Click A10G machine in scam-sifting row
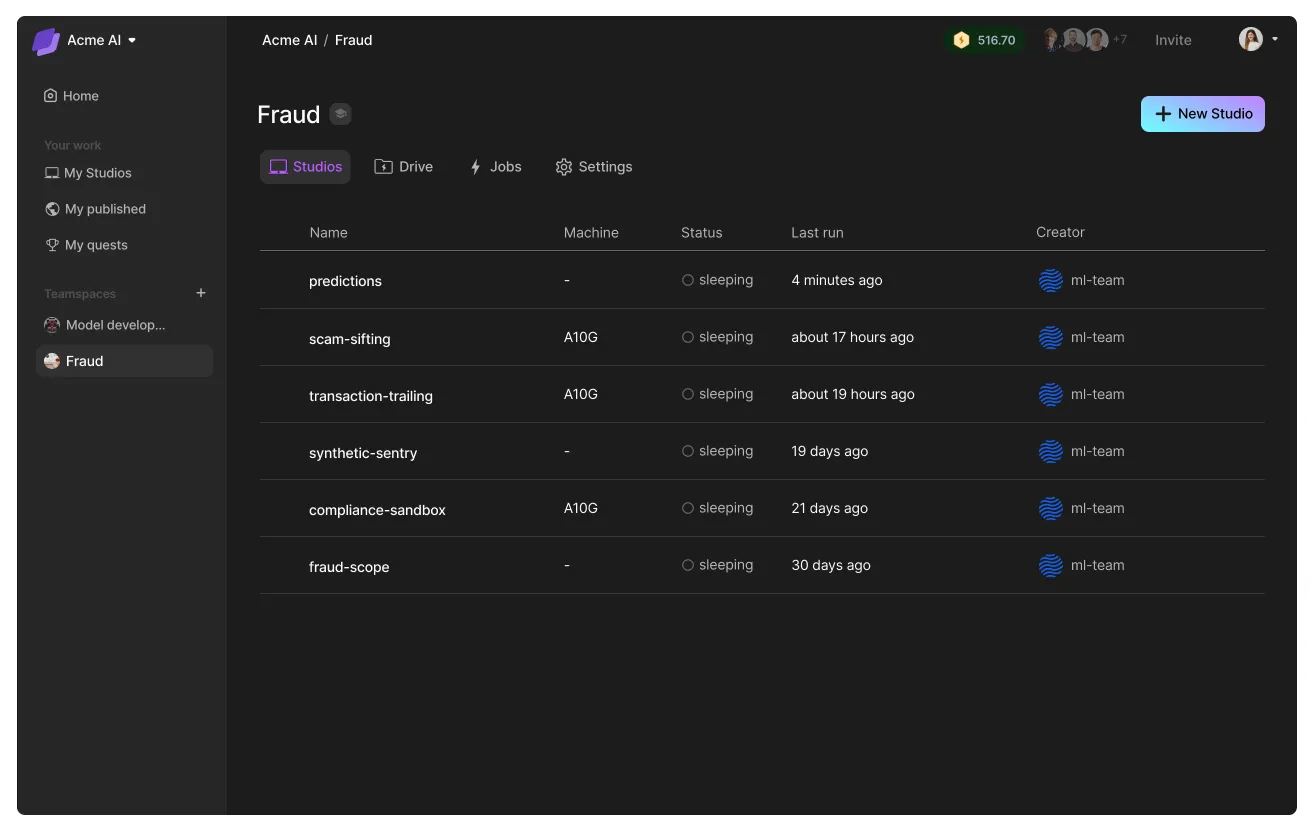The height and width of the screenshot is (831, 1313). (580, 337)
